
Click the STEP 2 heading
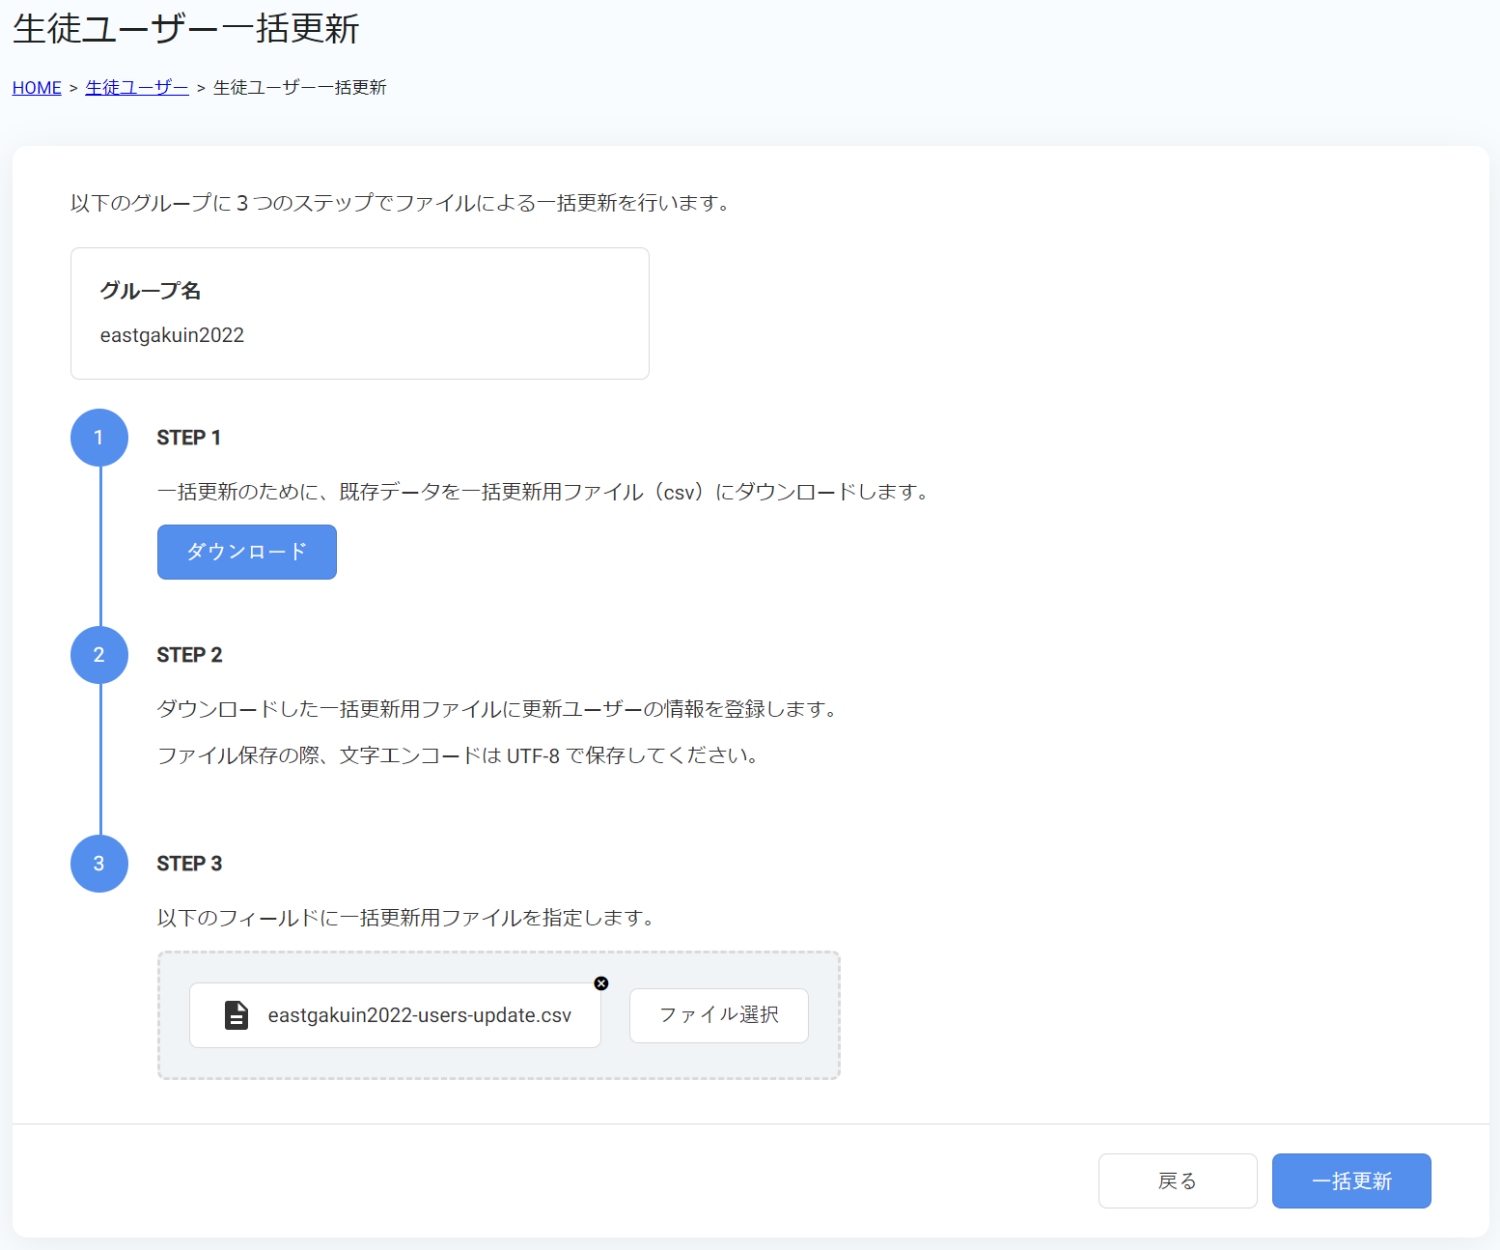click(189, 655)
